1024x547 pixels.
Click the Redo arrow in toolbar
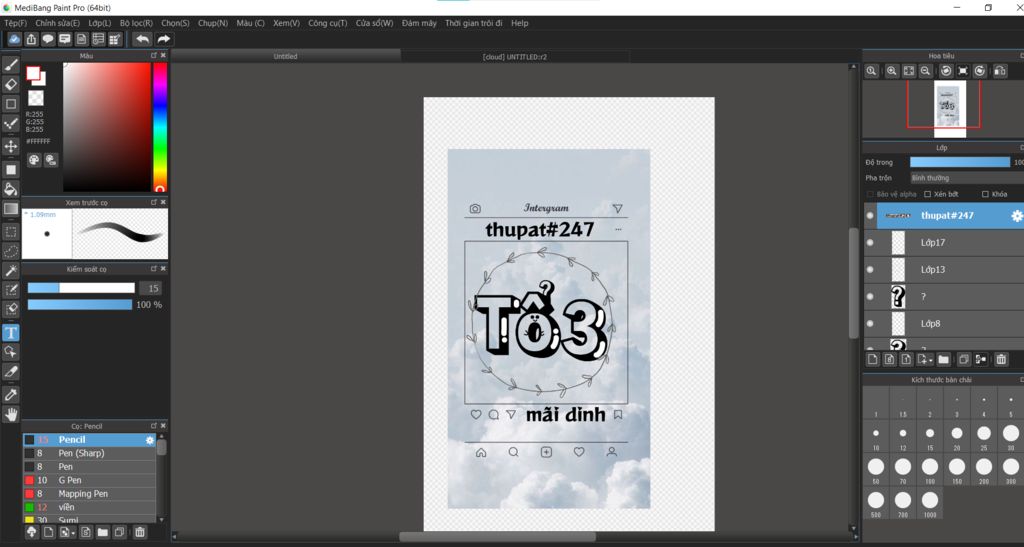tap(163, 39)
